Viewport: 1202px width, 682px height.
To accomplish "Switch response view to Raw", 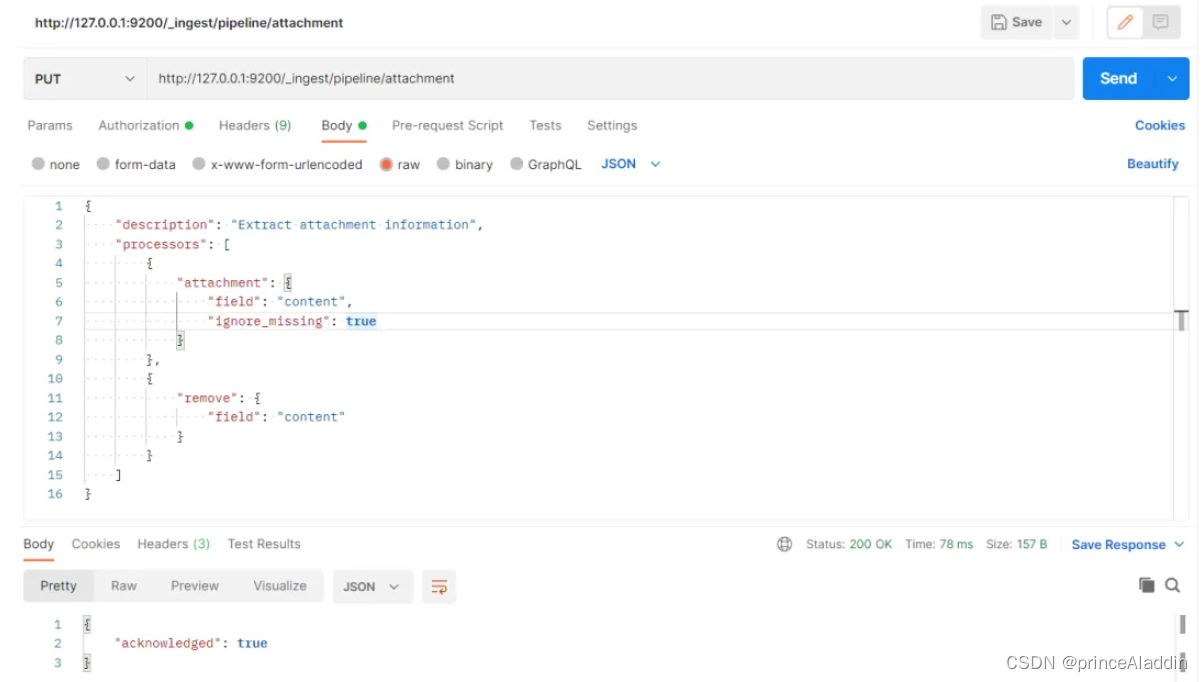I will (x=124, y=586).
